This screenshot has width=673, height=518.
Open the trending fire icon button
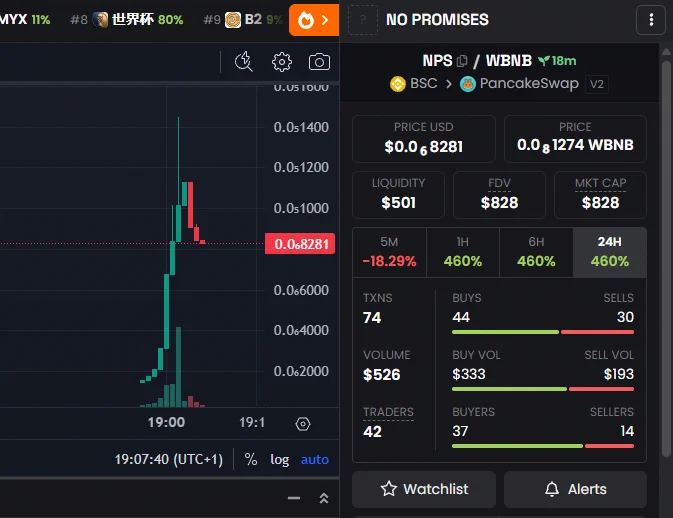314,20
